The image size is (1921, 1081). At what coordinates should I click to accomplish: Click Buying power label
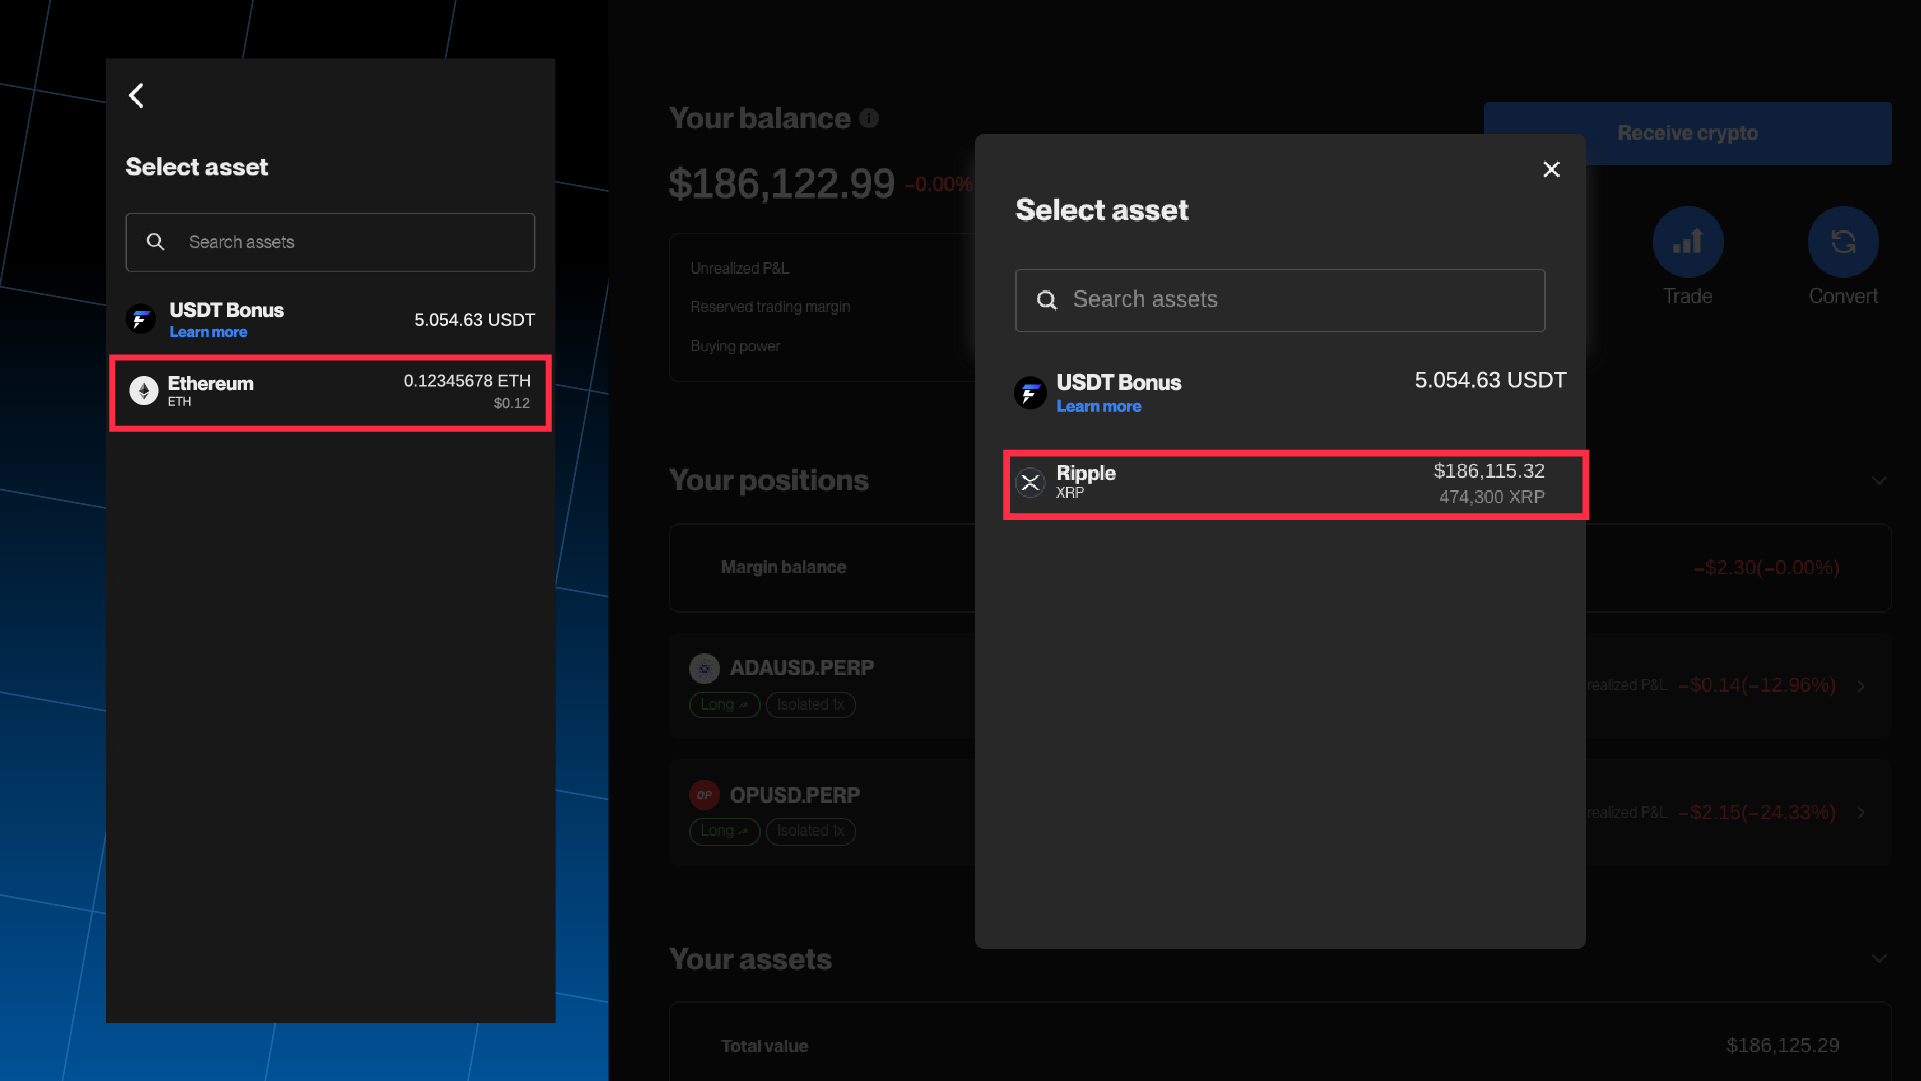(x=735, y=346)
